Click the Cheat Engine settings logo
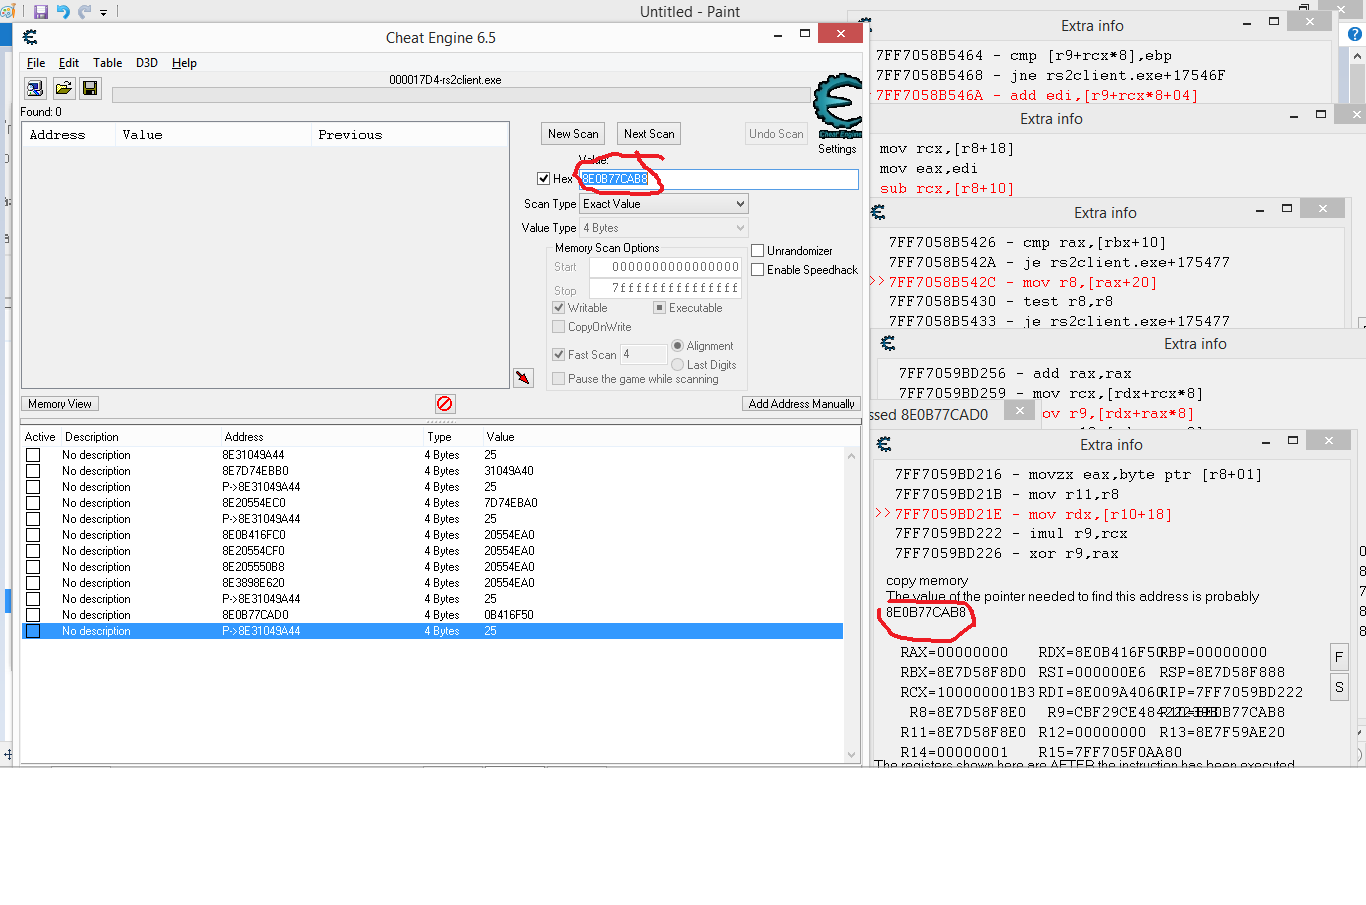The width and height of the screenshot is (1366, 905). click(x=837, y=106)
